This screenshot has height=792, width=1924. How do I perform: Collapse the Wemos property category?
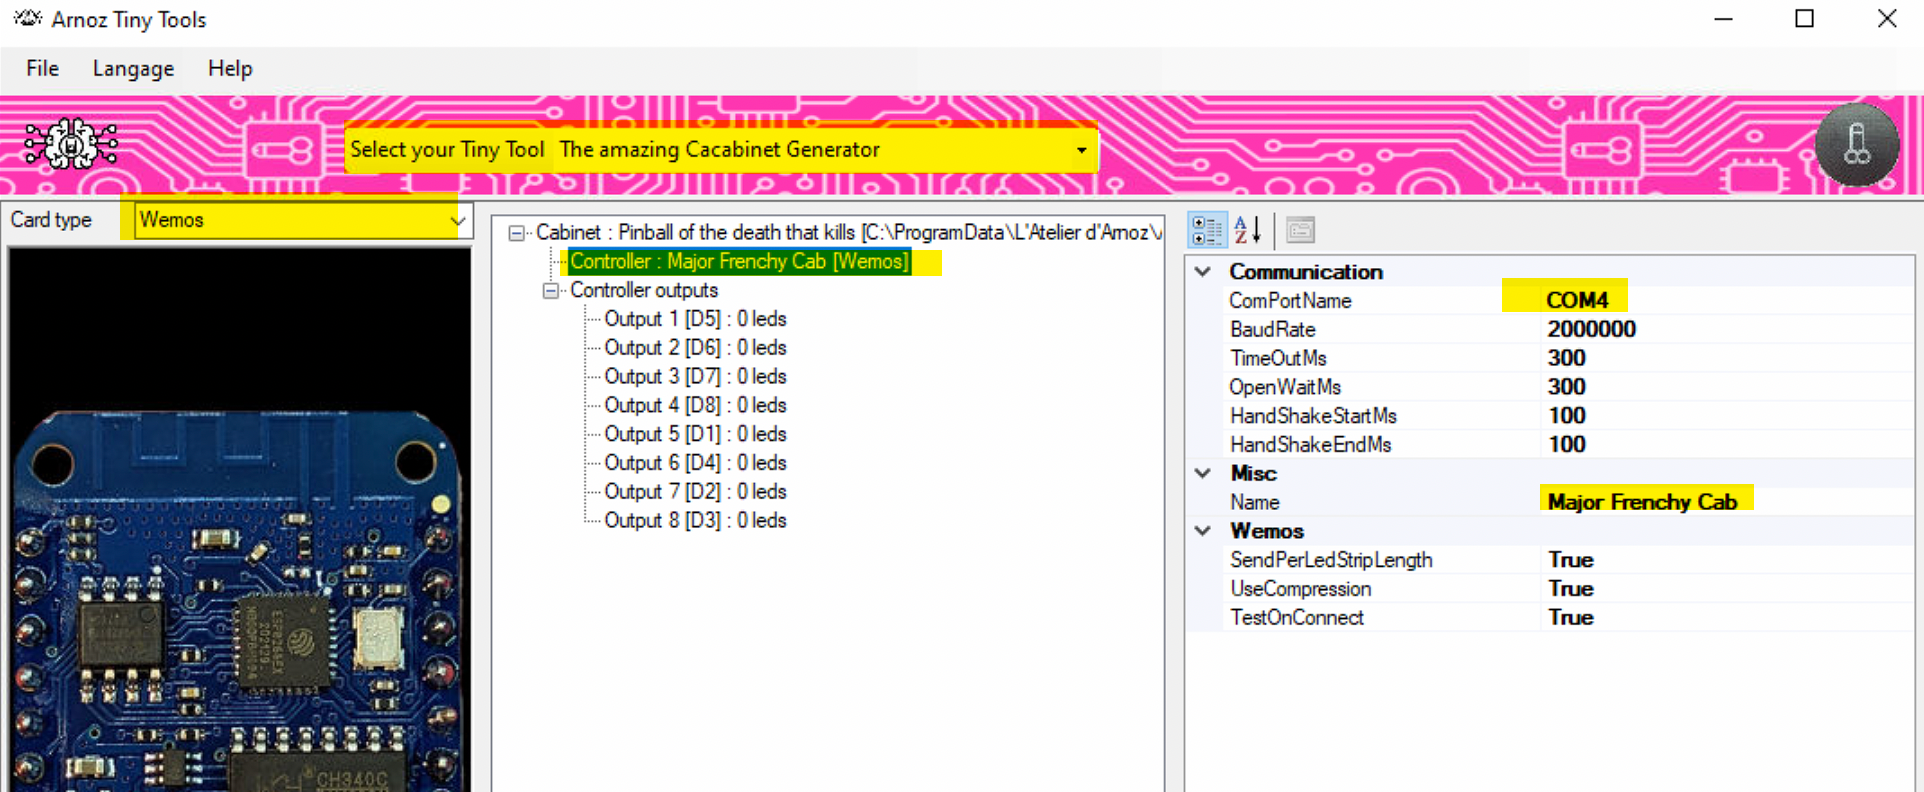tap(1203, 531)
